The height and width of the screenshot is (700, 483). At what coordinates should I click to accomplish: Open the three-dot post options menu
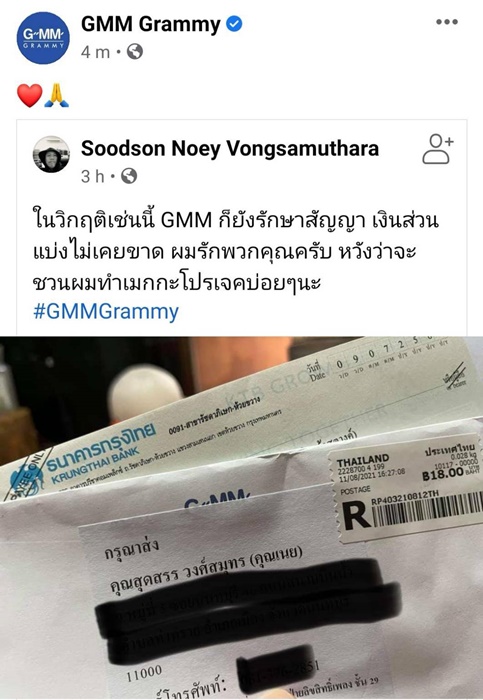coord(447,22)
